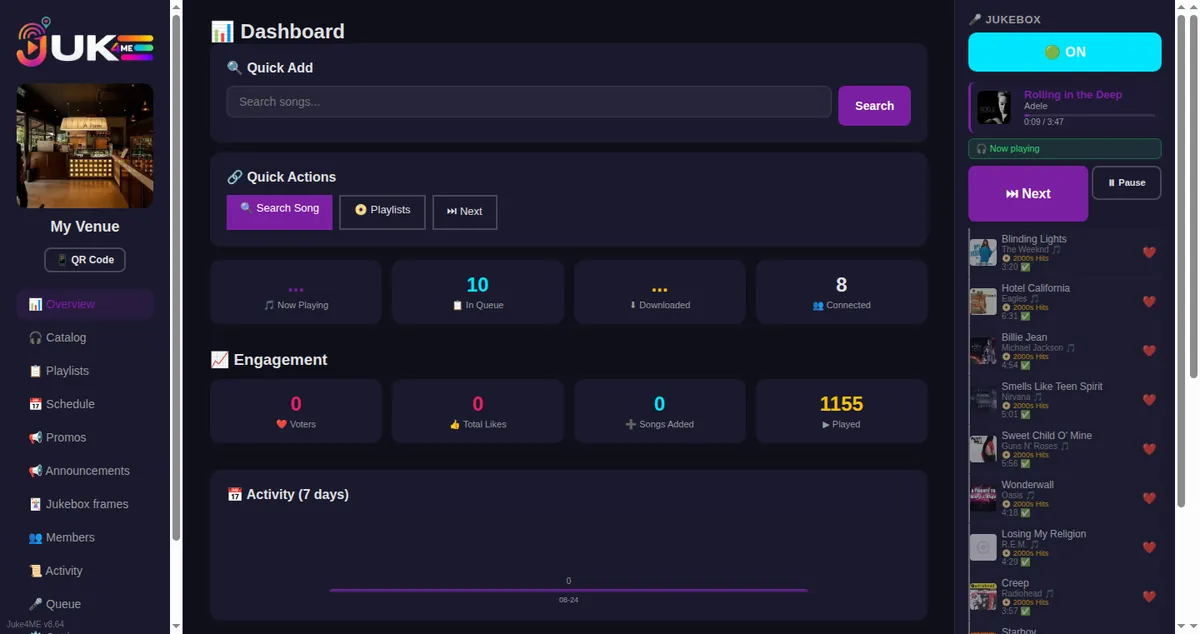
Task: Select Sweet Child O' Mine title
Action: point(1047,435)
